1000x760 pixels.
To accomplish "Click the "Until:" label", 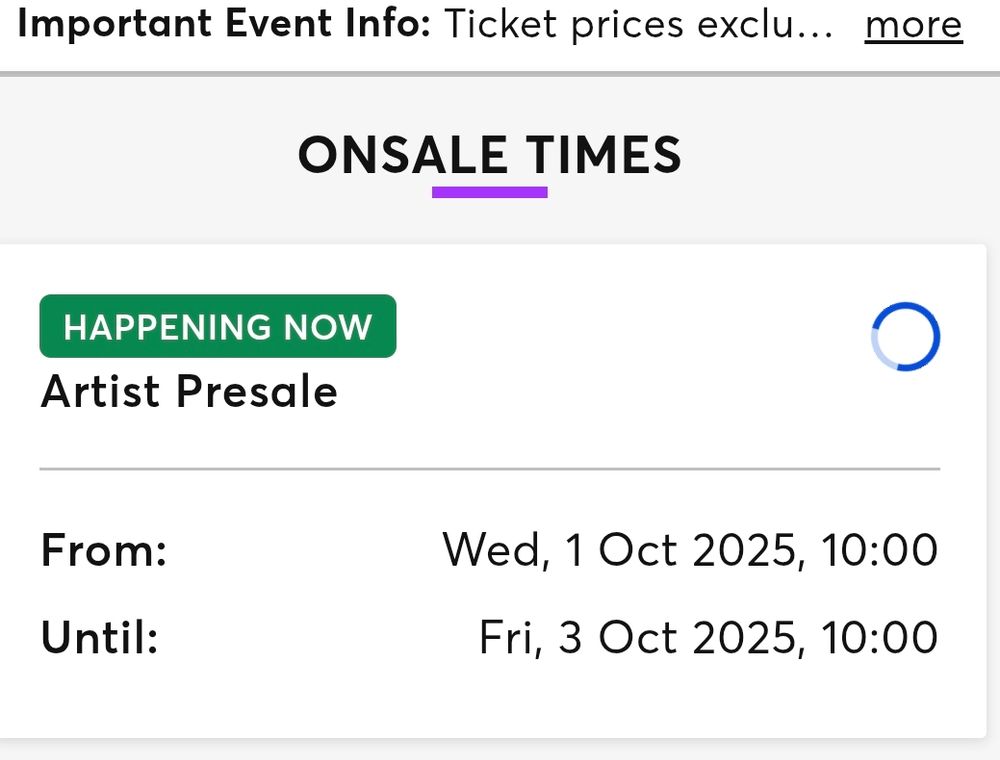I will point(100,638).
